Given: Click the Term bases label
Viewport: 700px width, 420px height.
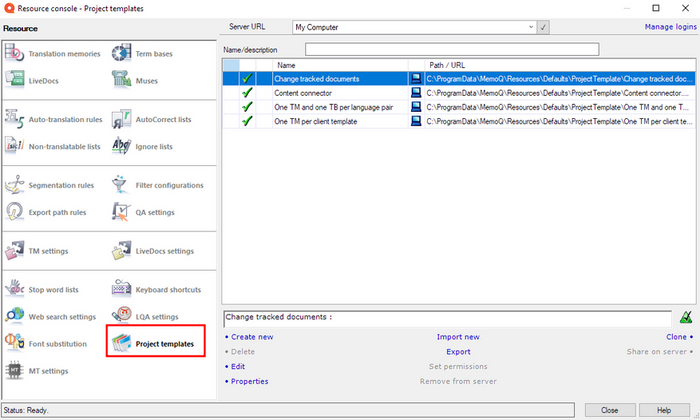Looking at the screenshot, I should pos(154,54).
